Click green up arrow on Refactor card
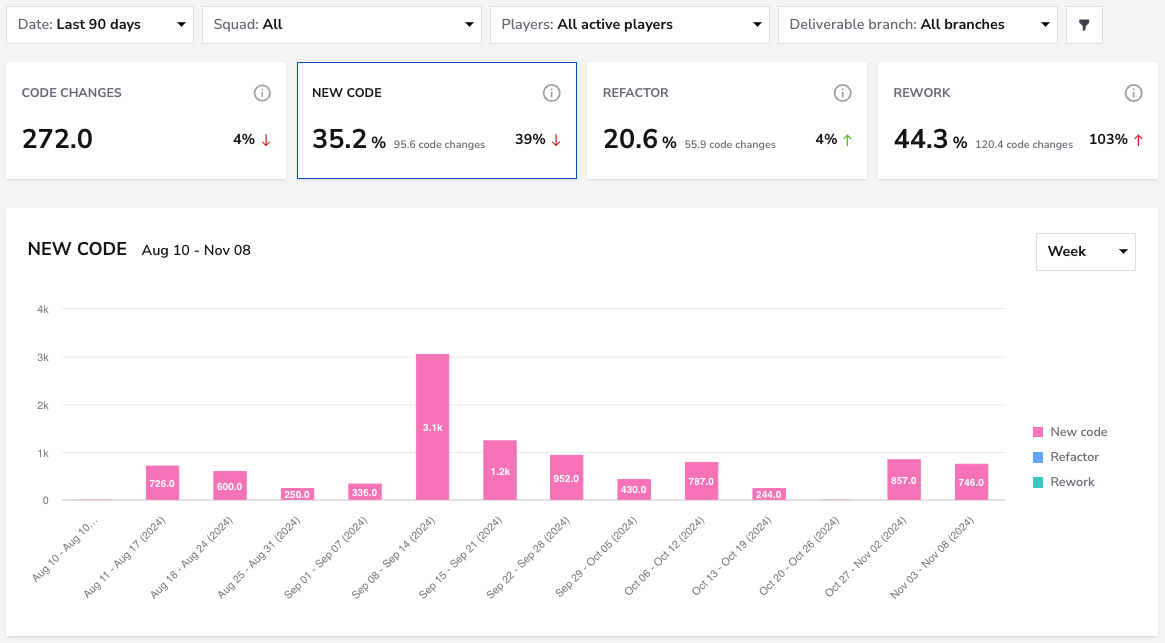 coord(847,140)
